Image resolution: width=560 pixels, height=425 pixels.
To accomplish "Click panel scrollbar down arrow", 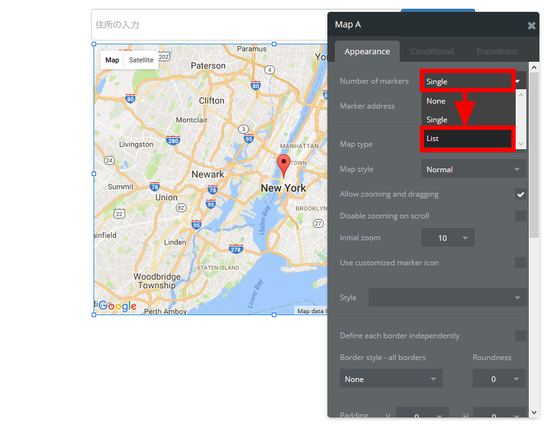I will (534, 412).
